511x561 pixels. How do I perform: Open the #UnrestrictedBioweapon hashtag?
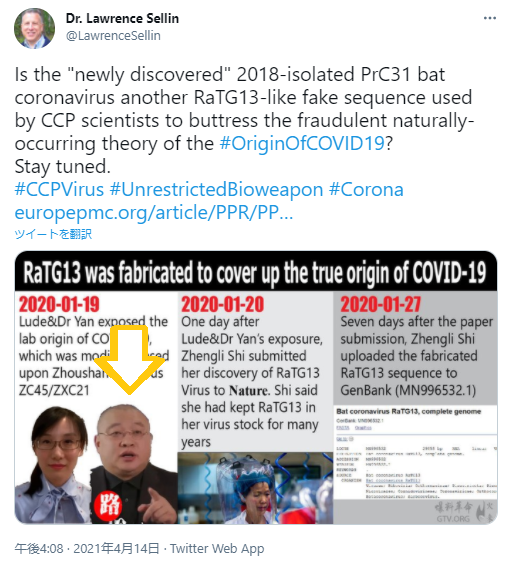(x=216, y=189)
